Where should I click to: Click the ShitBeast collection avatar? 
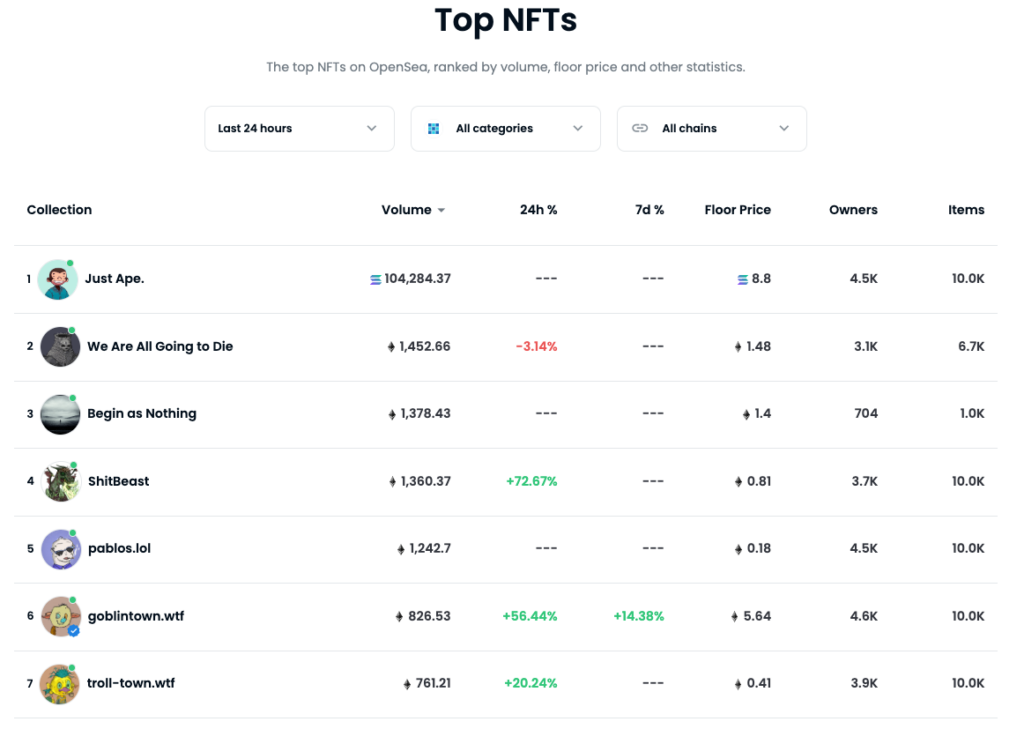click(x=61, y=482)
